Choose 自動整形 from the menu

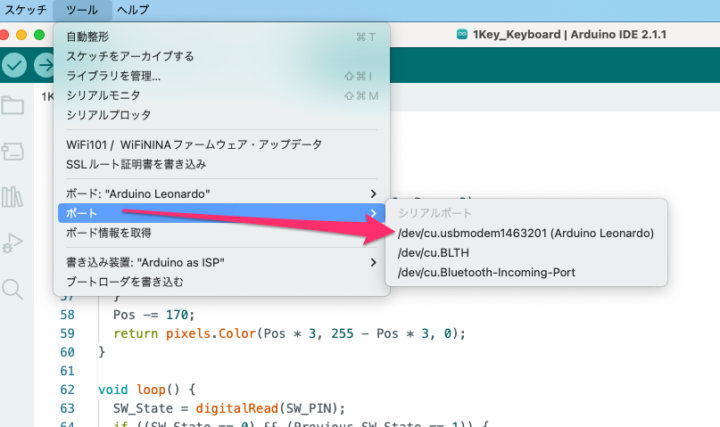point(88,37)
